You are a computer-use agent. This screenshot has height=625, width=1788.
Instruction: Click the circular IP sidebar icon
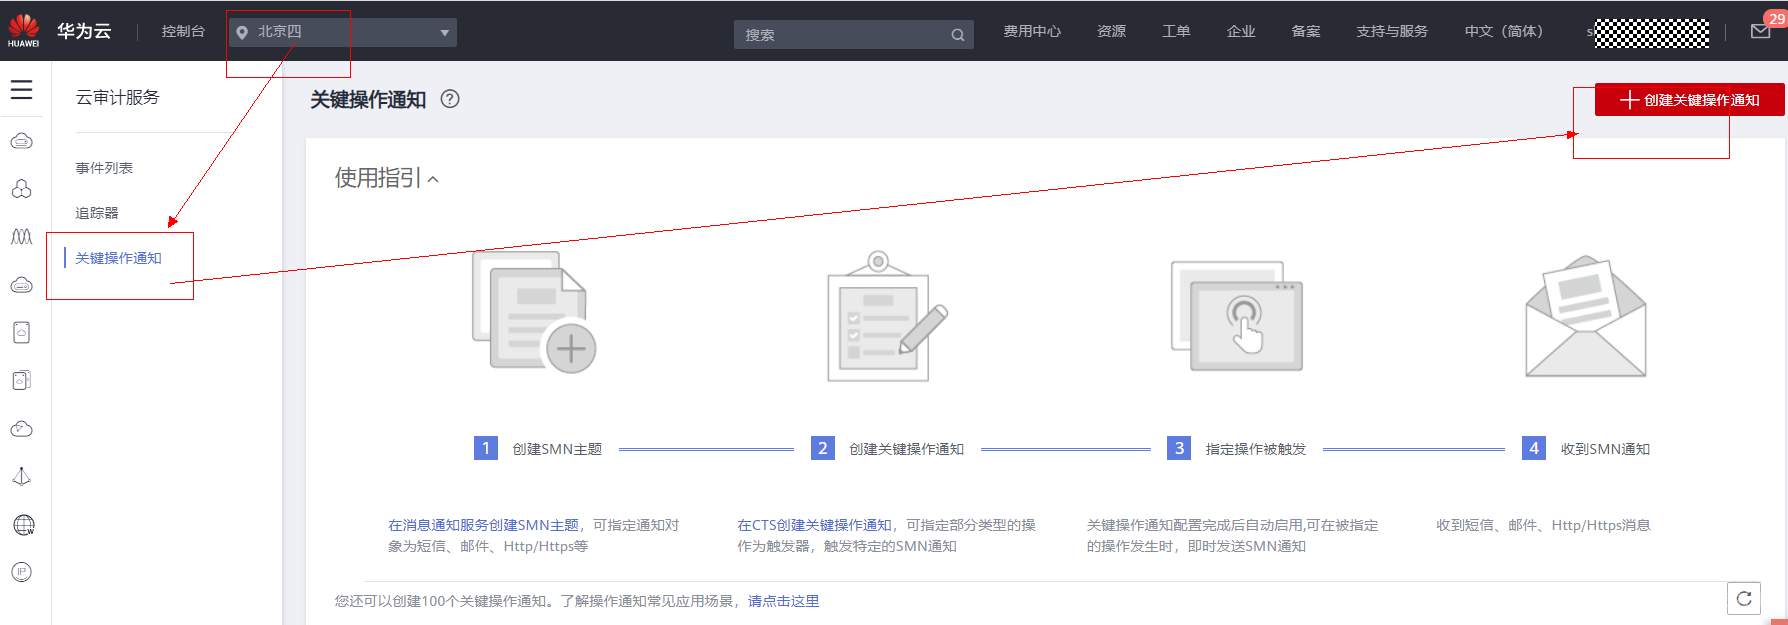point(21,572)
